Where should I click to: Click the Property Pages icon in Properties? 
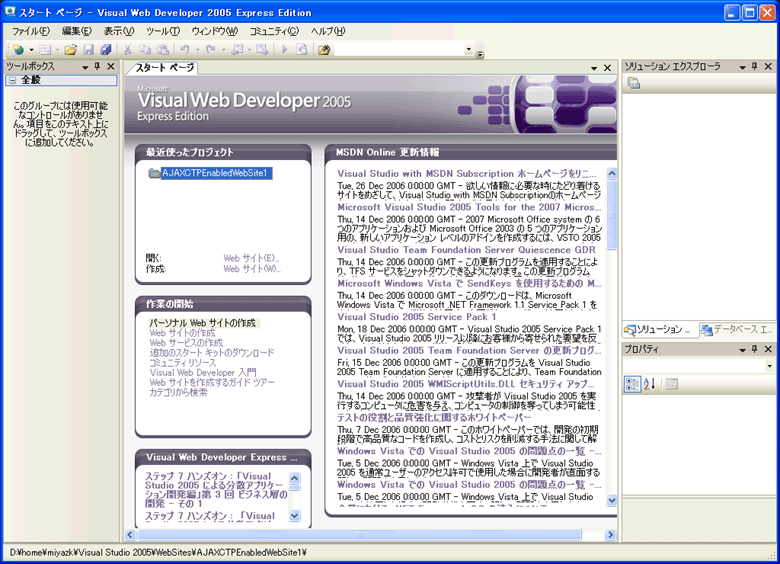point(672,384)
